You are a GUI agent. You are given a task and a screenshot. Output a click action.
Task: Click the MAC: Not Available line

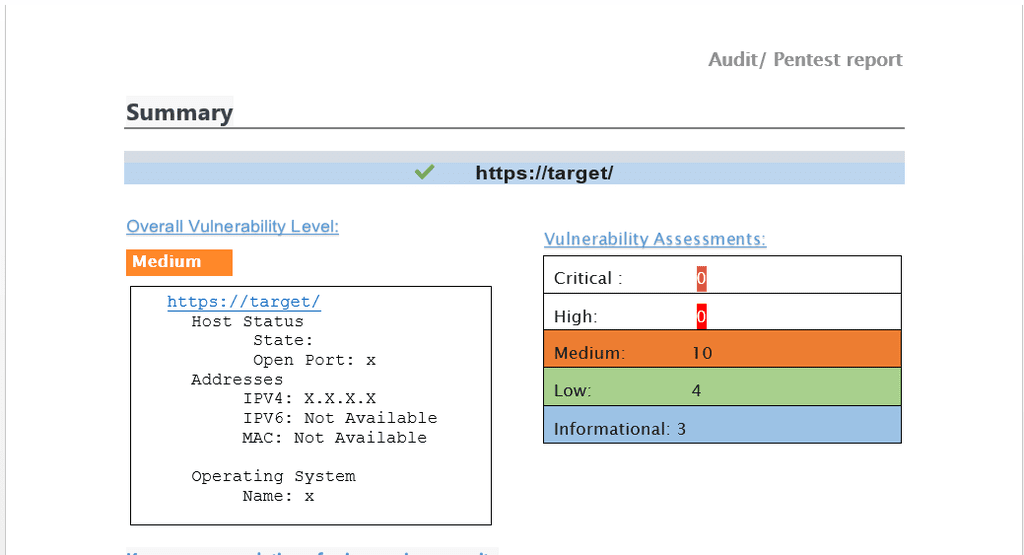point(334,438)
